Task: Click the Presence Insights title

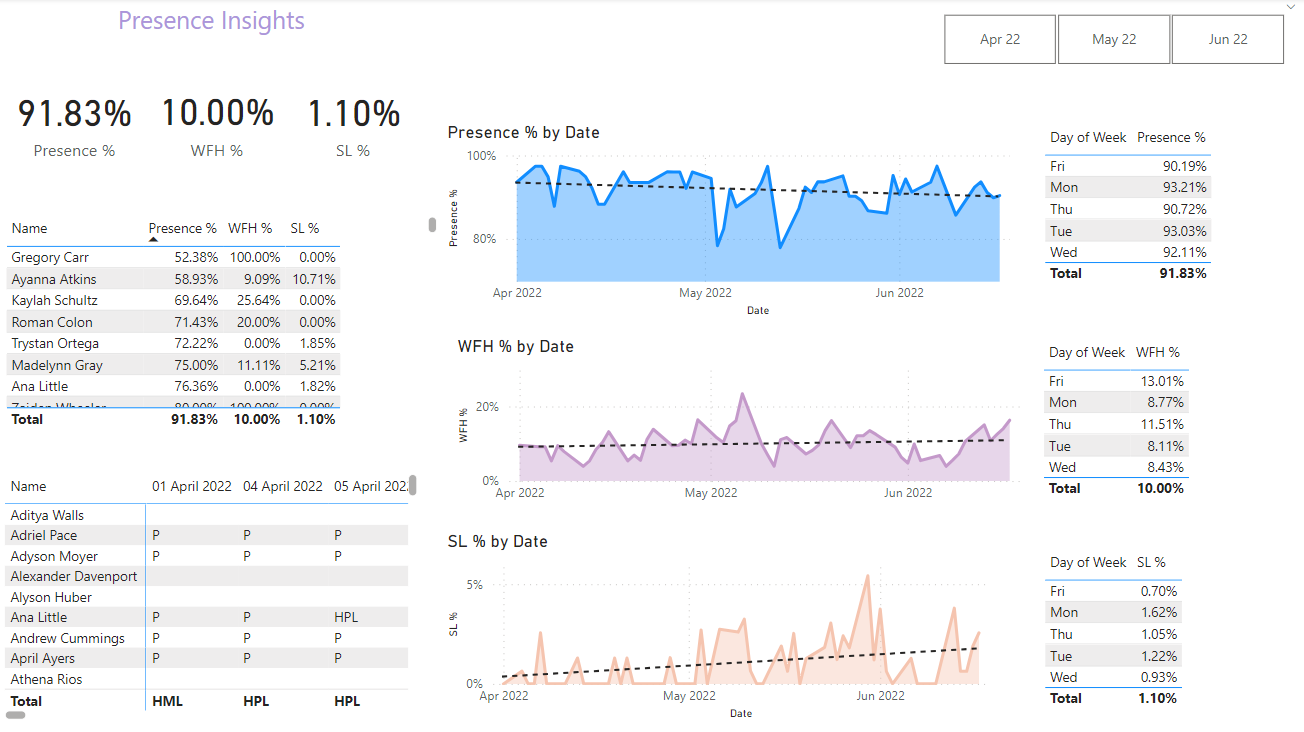Action: [x=211, y=20]
